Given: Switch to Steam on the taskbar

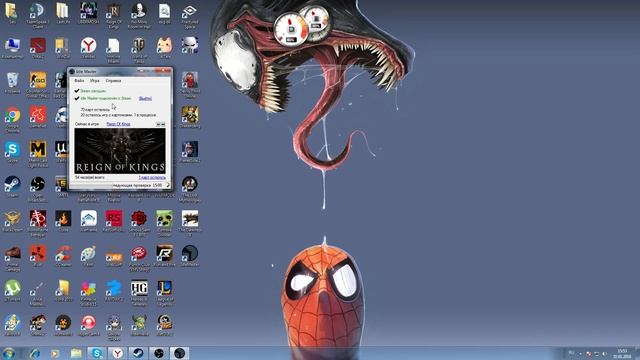Looking at the screenshot, I should tap(138, 353).
